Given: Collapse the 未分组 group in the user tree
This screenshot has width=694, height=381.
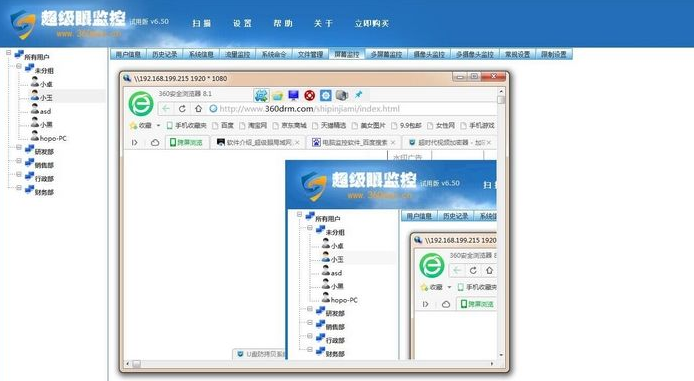Looking at the screenshot, I should point(19,66).
